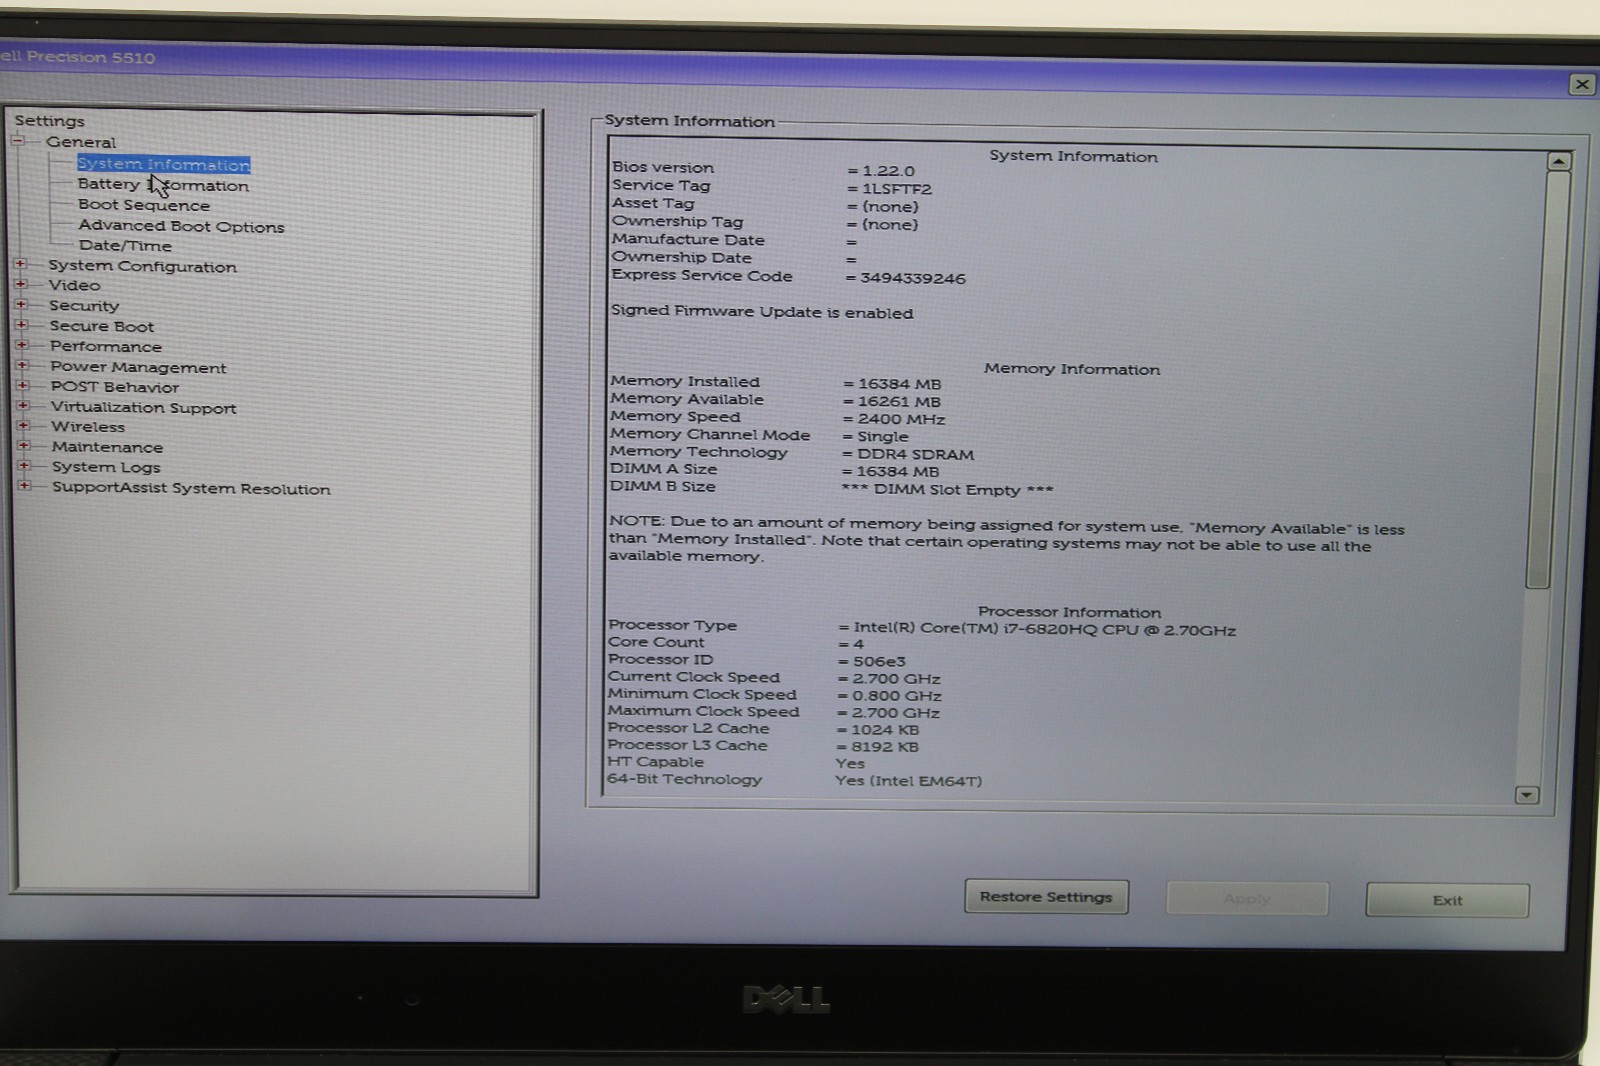The image size is (1600, 1066).
Task: Select Performance category label
Action: pyautogui.click(x=106, y=346)
